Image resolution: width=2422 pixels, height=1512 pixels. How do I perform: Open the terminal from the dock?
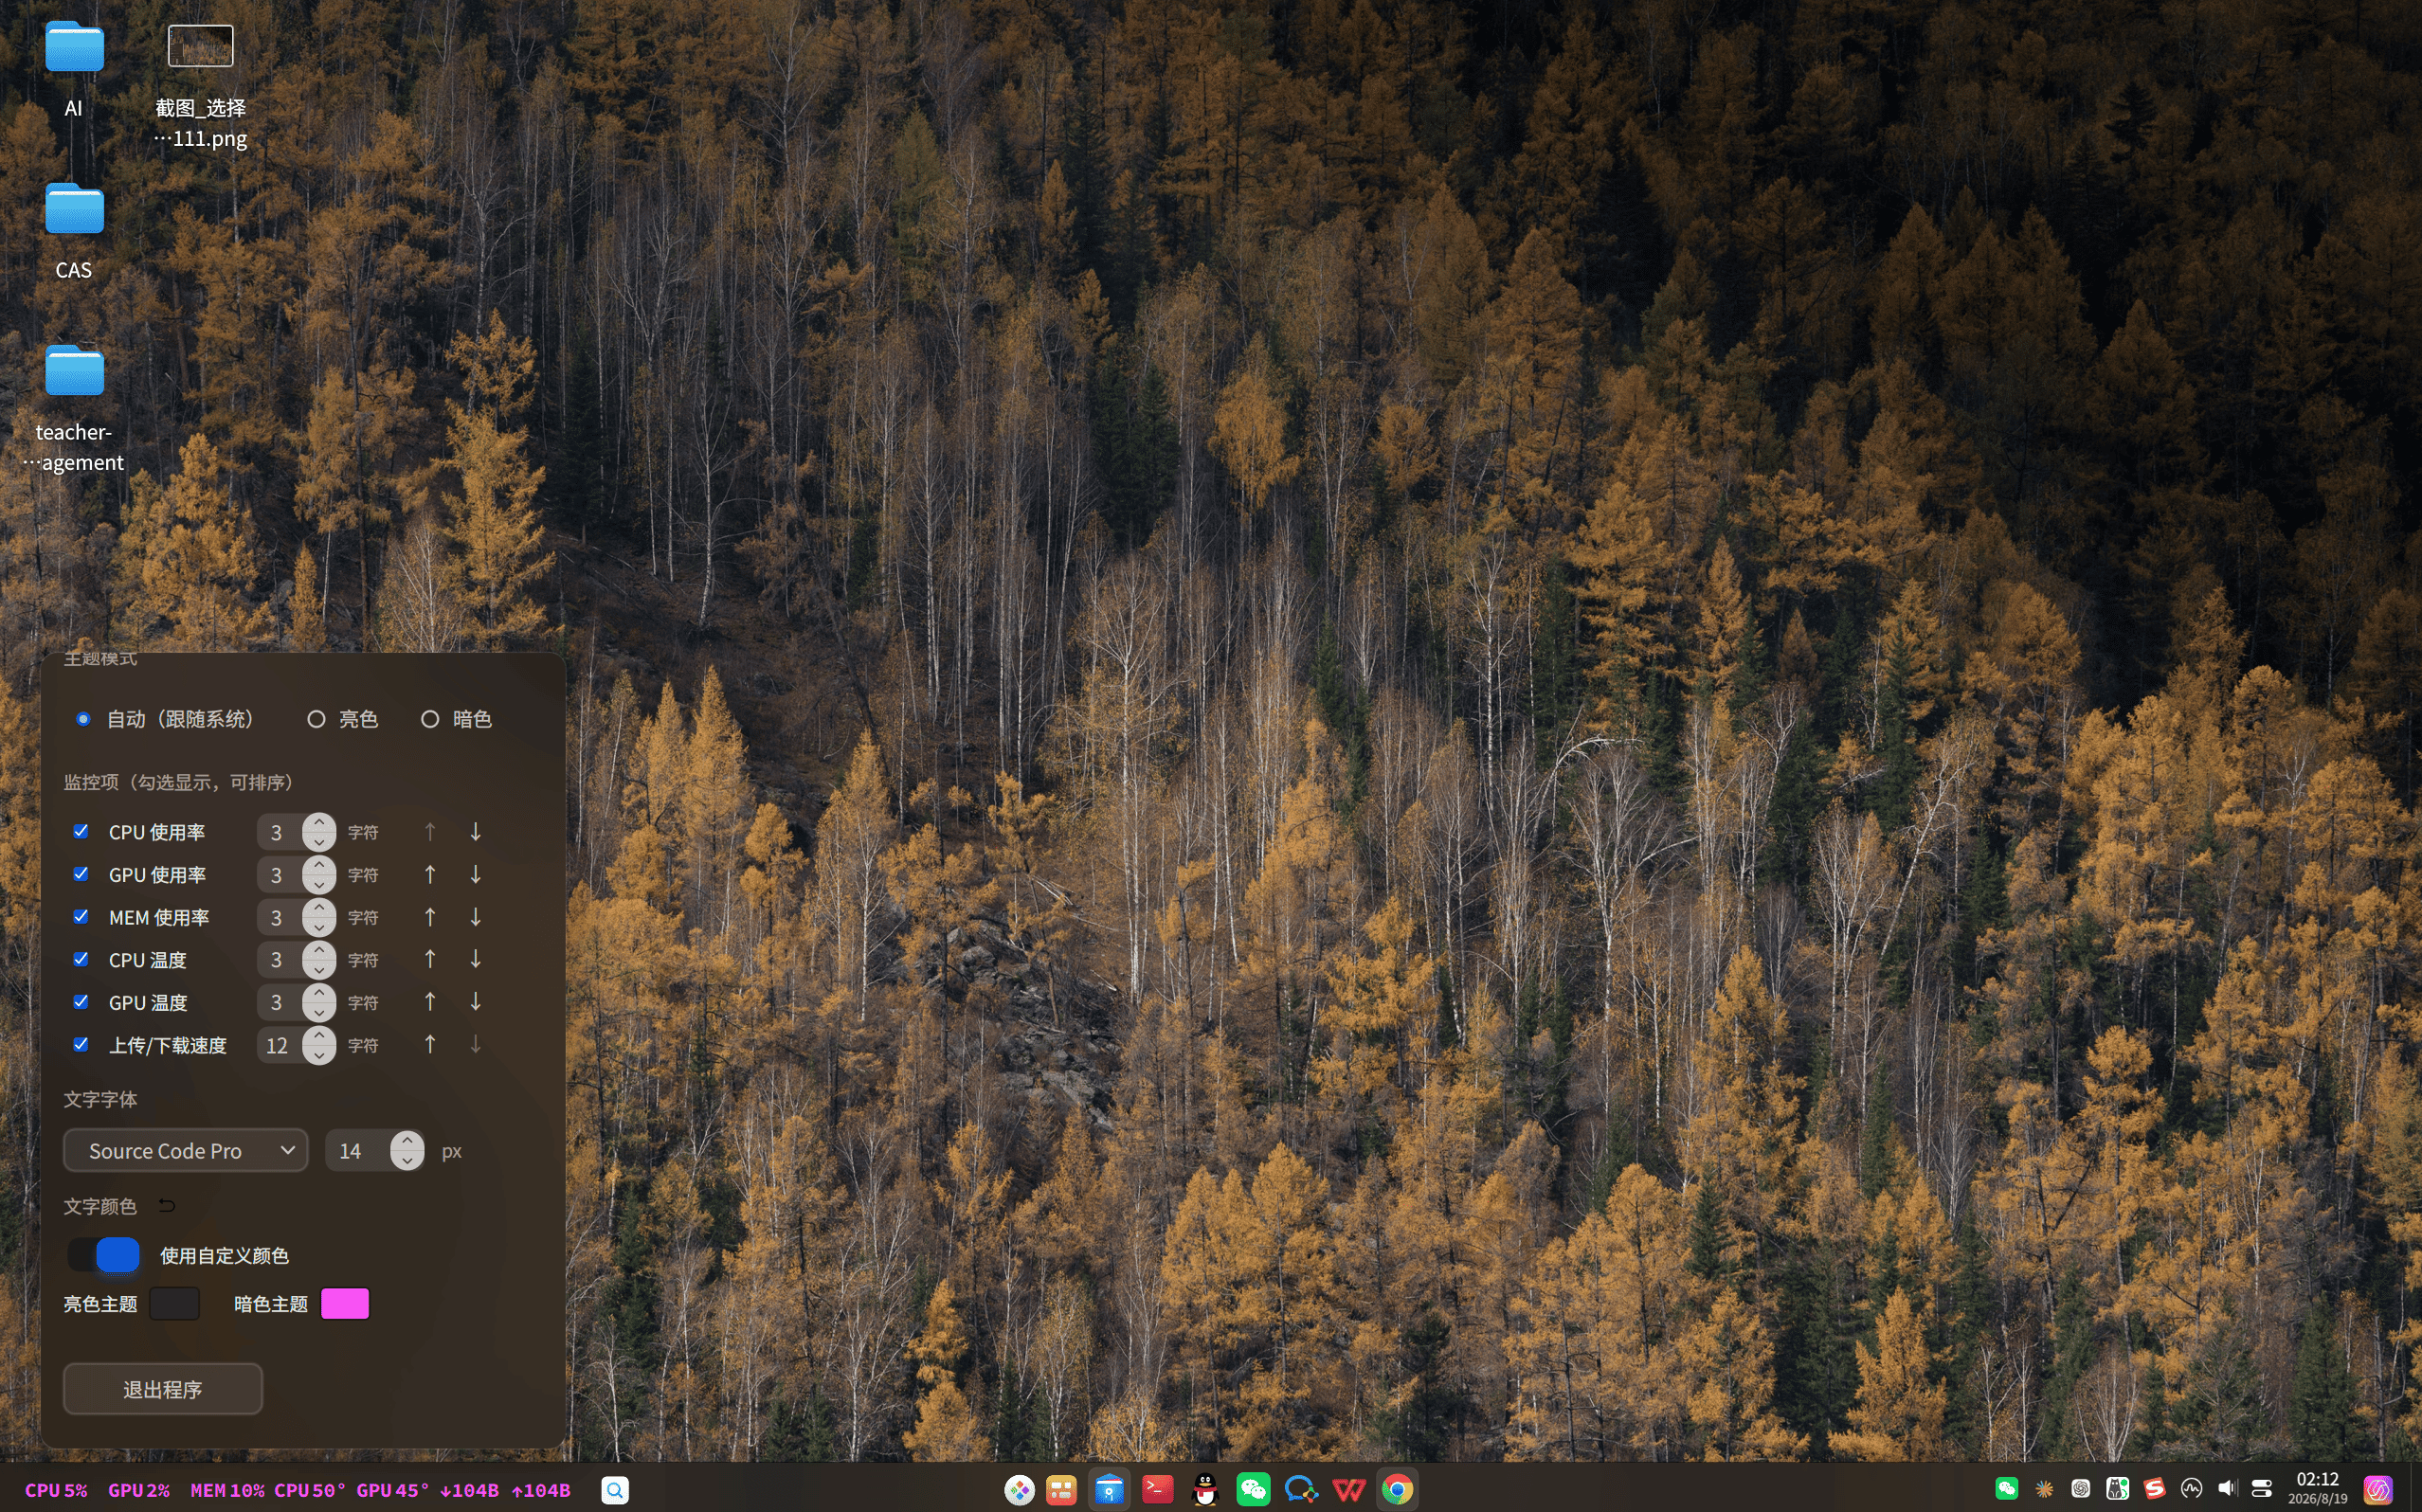(x=1158, y=1490)
